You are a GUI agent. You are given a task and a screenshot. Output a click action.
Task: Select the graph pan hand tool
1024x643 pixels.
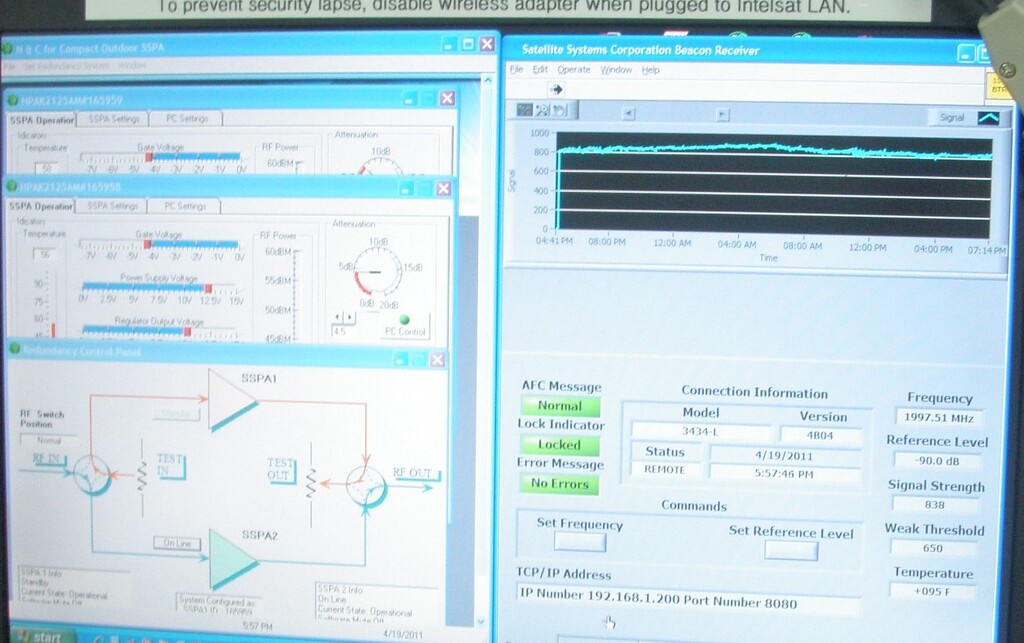[559, 110]
